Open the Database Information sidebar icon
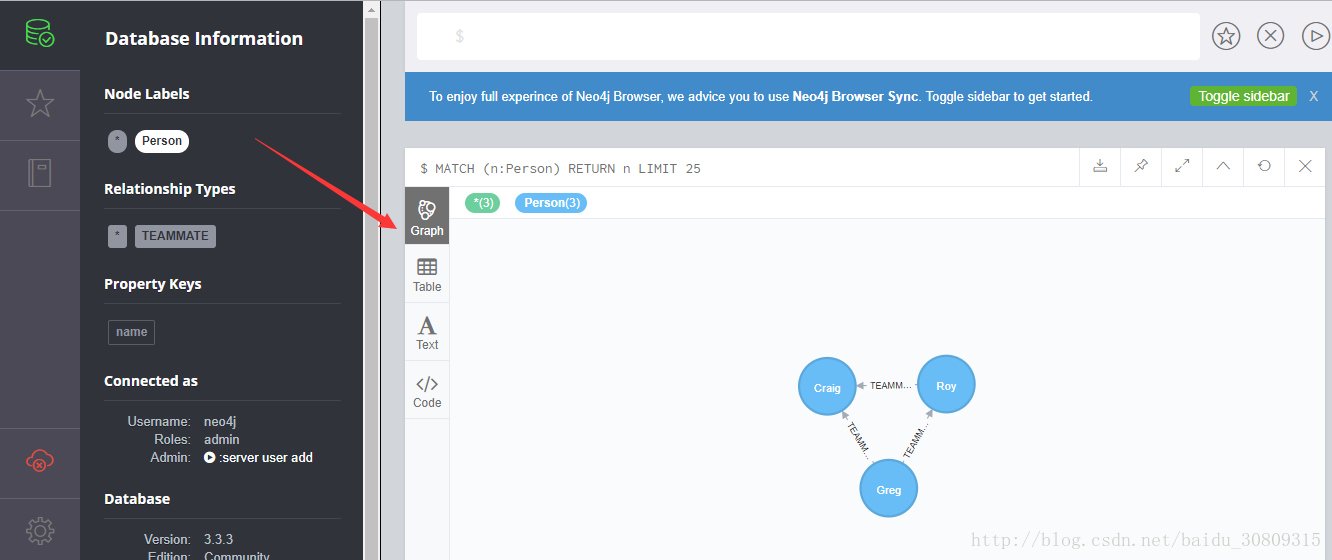 pyautogui.click(x=40, y=34)
